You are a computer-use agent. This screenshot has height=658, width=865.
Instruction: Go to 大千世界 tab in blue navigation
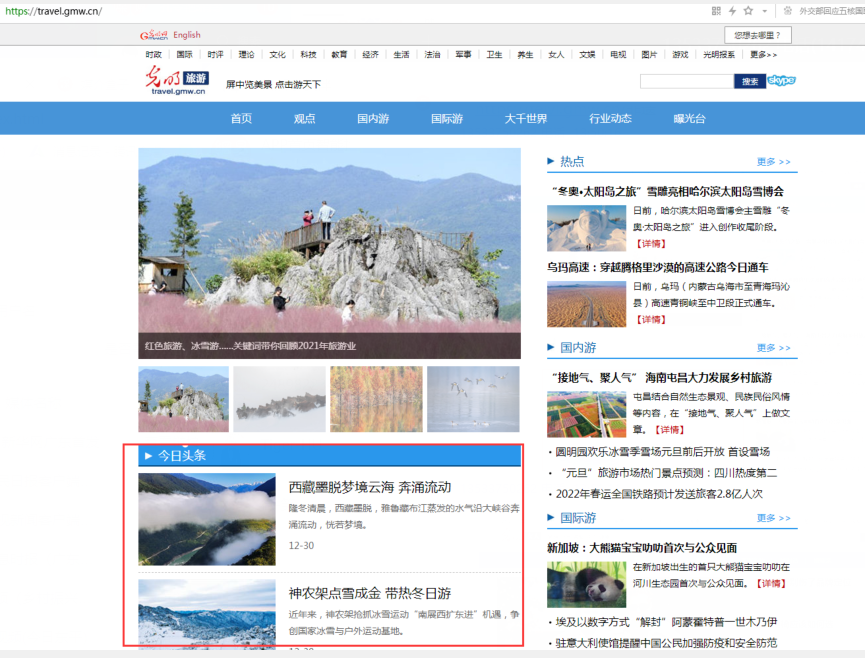[526, 119]
